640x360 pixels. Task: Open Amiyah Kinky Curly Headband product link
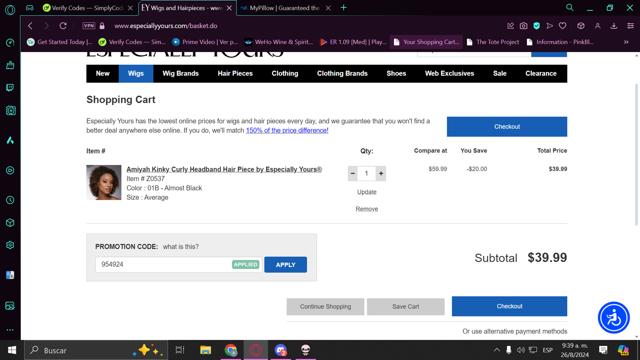pyautogui.click(x=224, y=169)
